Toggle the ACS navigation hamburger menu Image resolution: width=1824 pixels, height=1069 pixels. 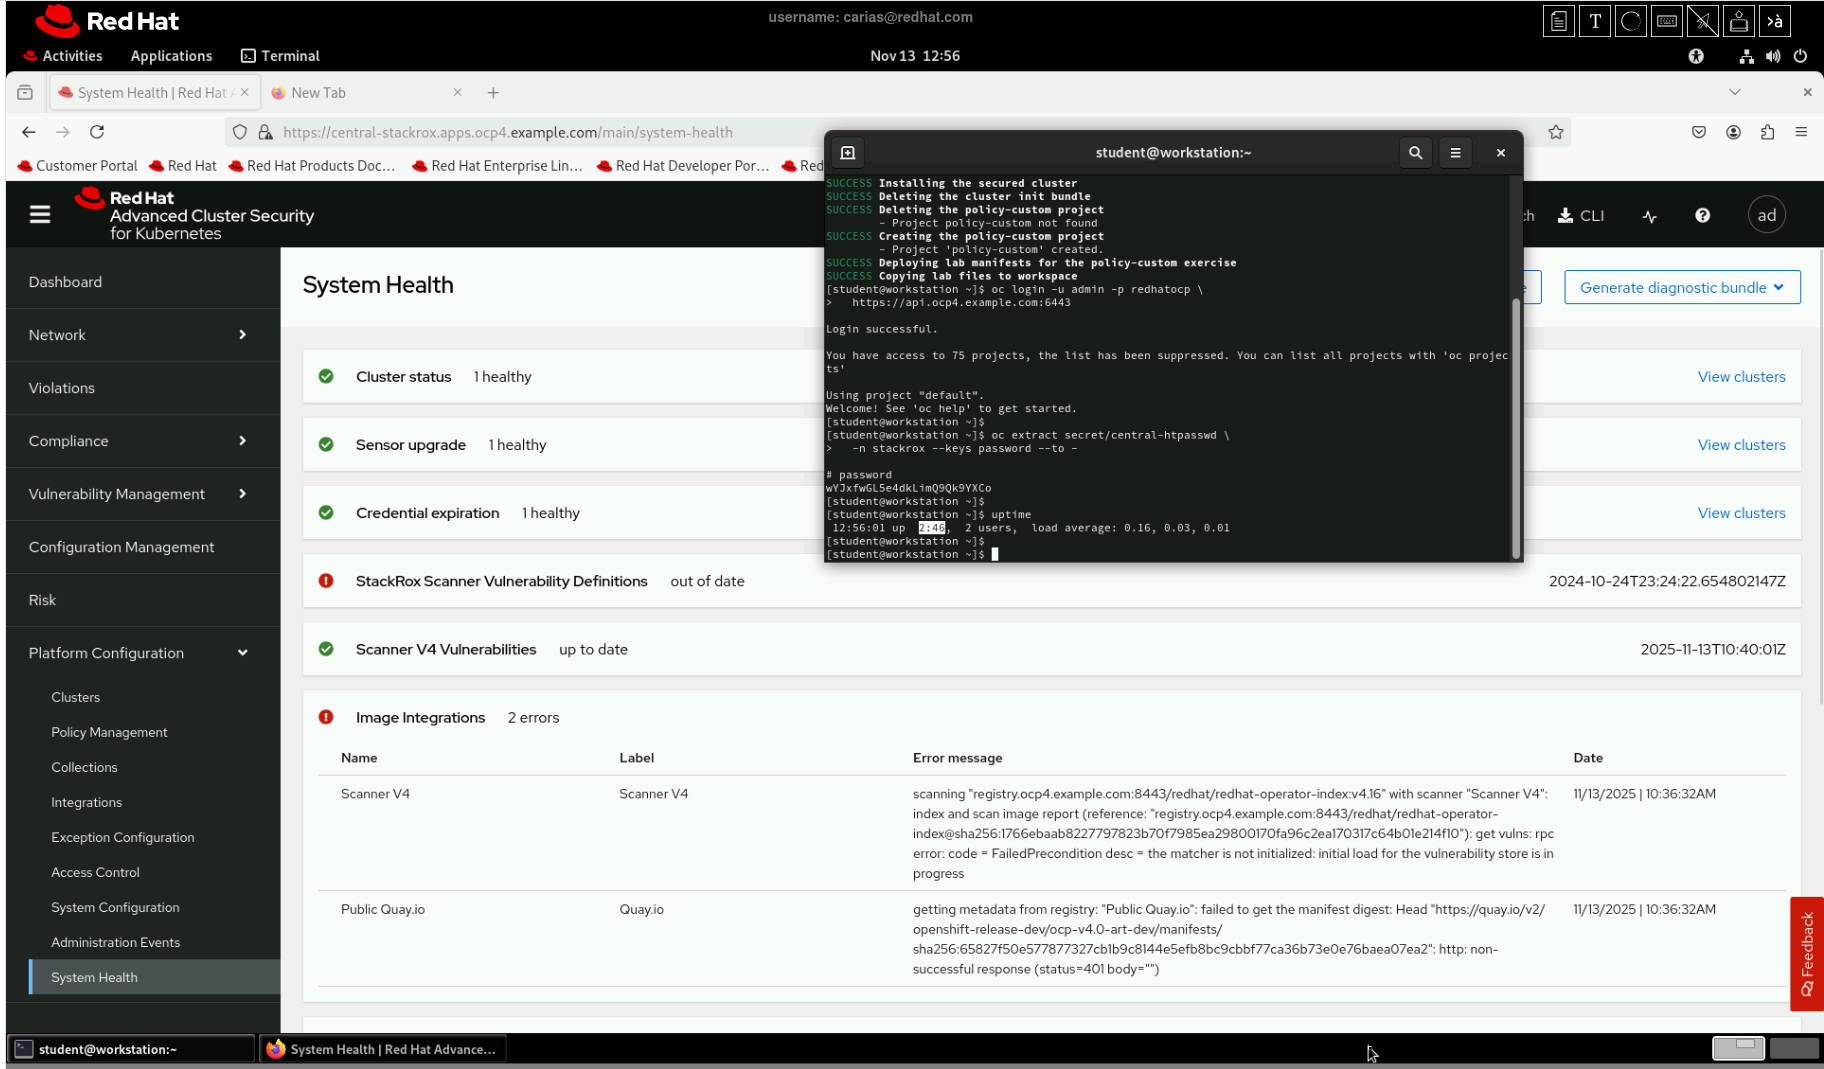pyautogui.click(x=40, y=215)
